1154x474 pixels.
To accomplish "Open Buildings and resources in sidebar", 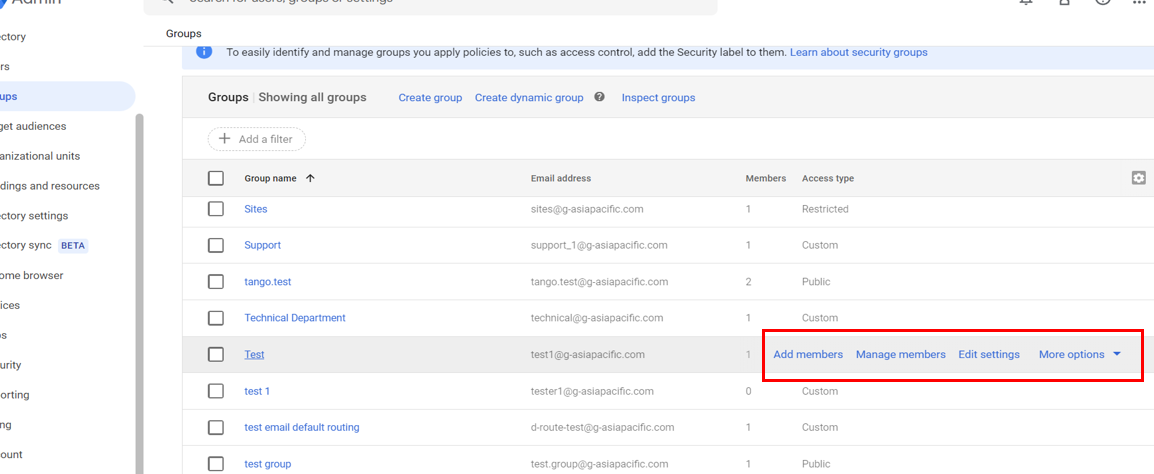I will point(50,186).
